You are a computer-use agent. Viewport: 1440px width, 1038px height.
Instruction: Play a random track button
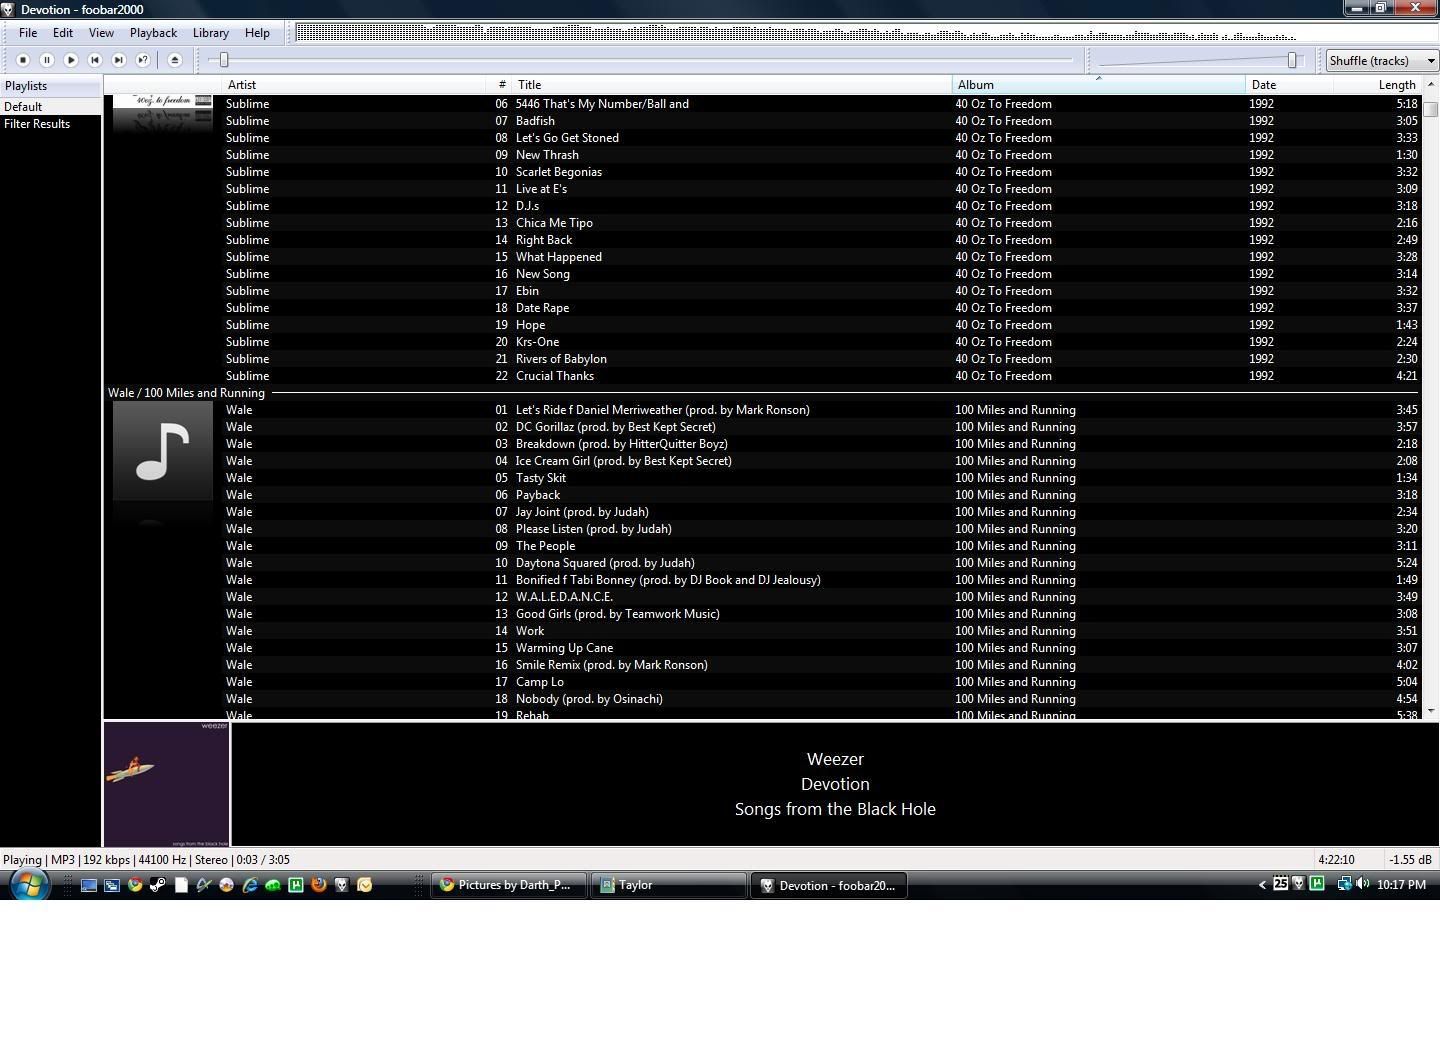point(143,60)
